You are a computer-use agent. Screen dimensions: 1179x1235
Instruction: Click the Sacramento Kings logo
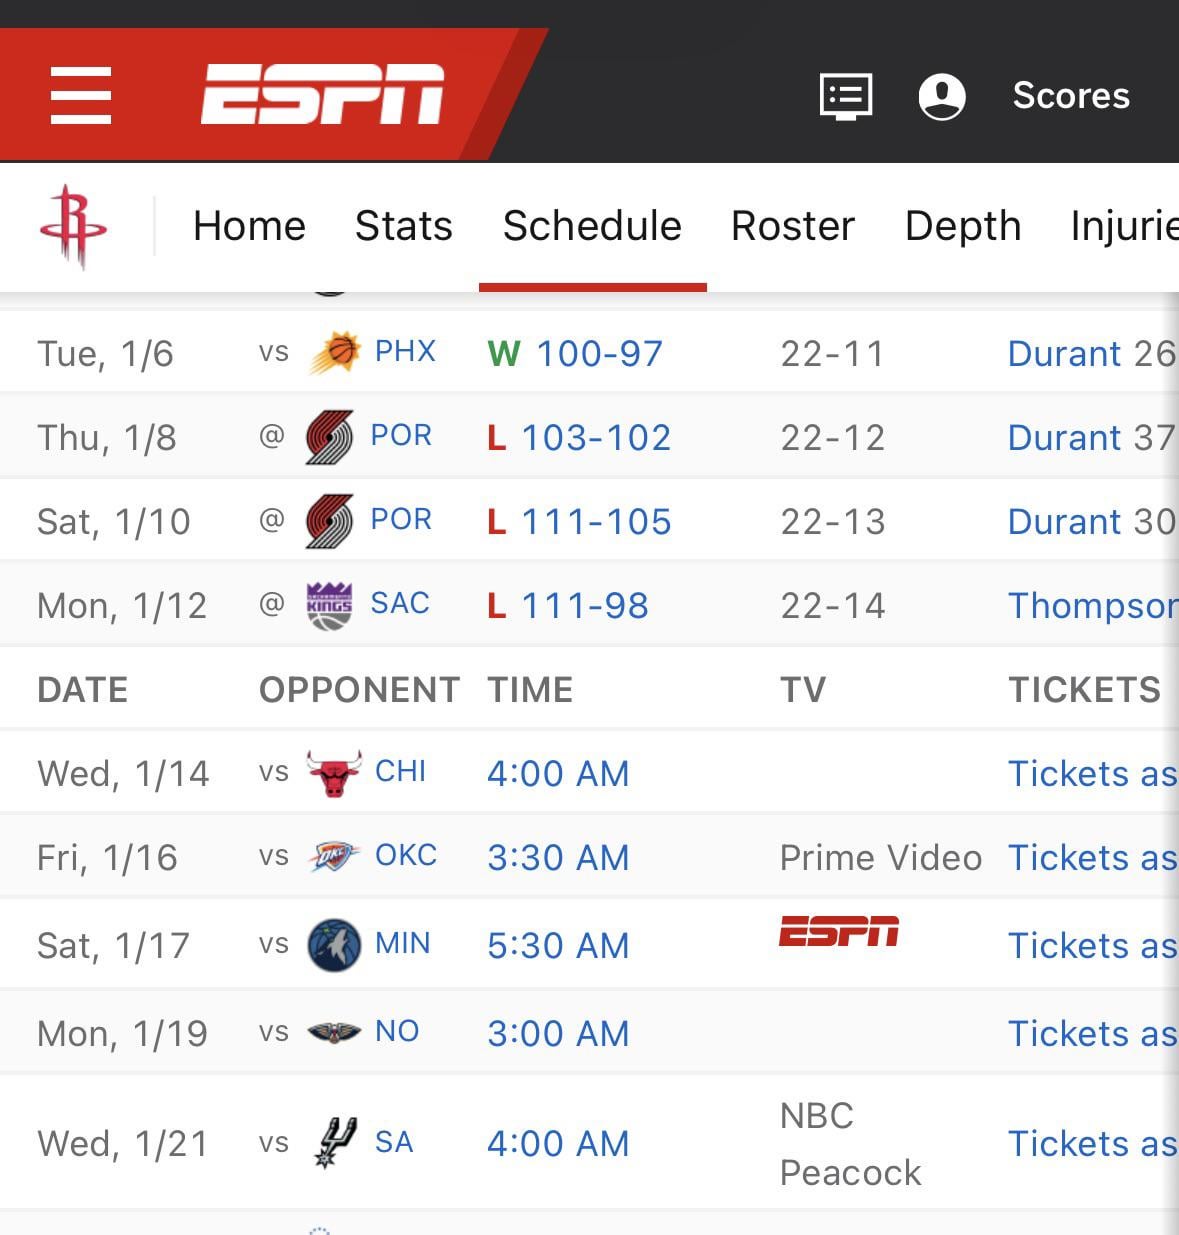pos(329,605)
